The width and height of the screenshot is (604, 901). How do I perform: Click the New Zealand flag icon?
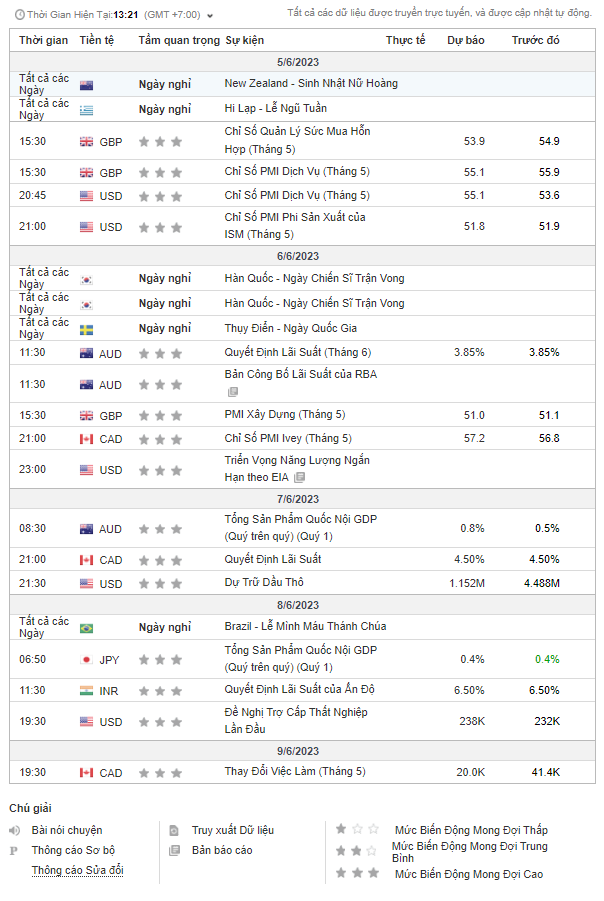click(x=86, y=86)
